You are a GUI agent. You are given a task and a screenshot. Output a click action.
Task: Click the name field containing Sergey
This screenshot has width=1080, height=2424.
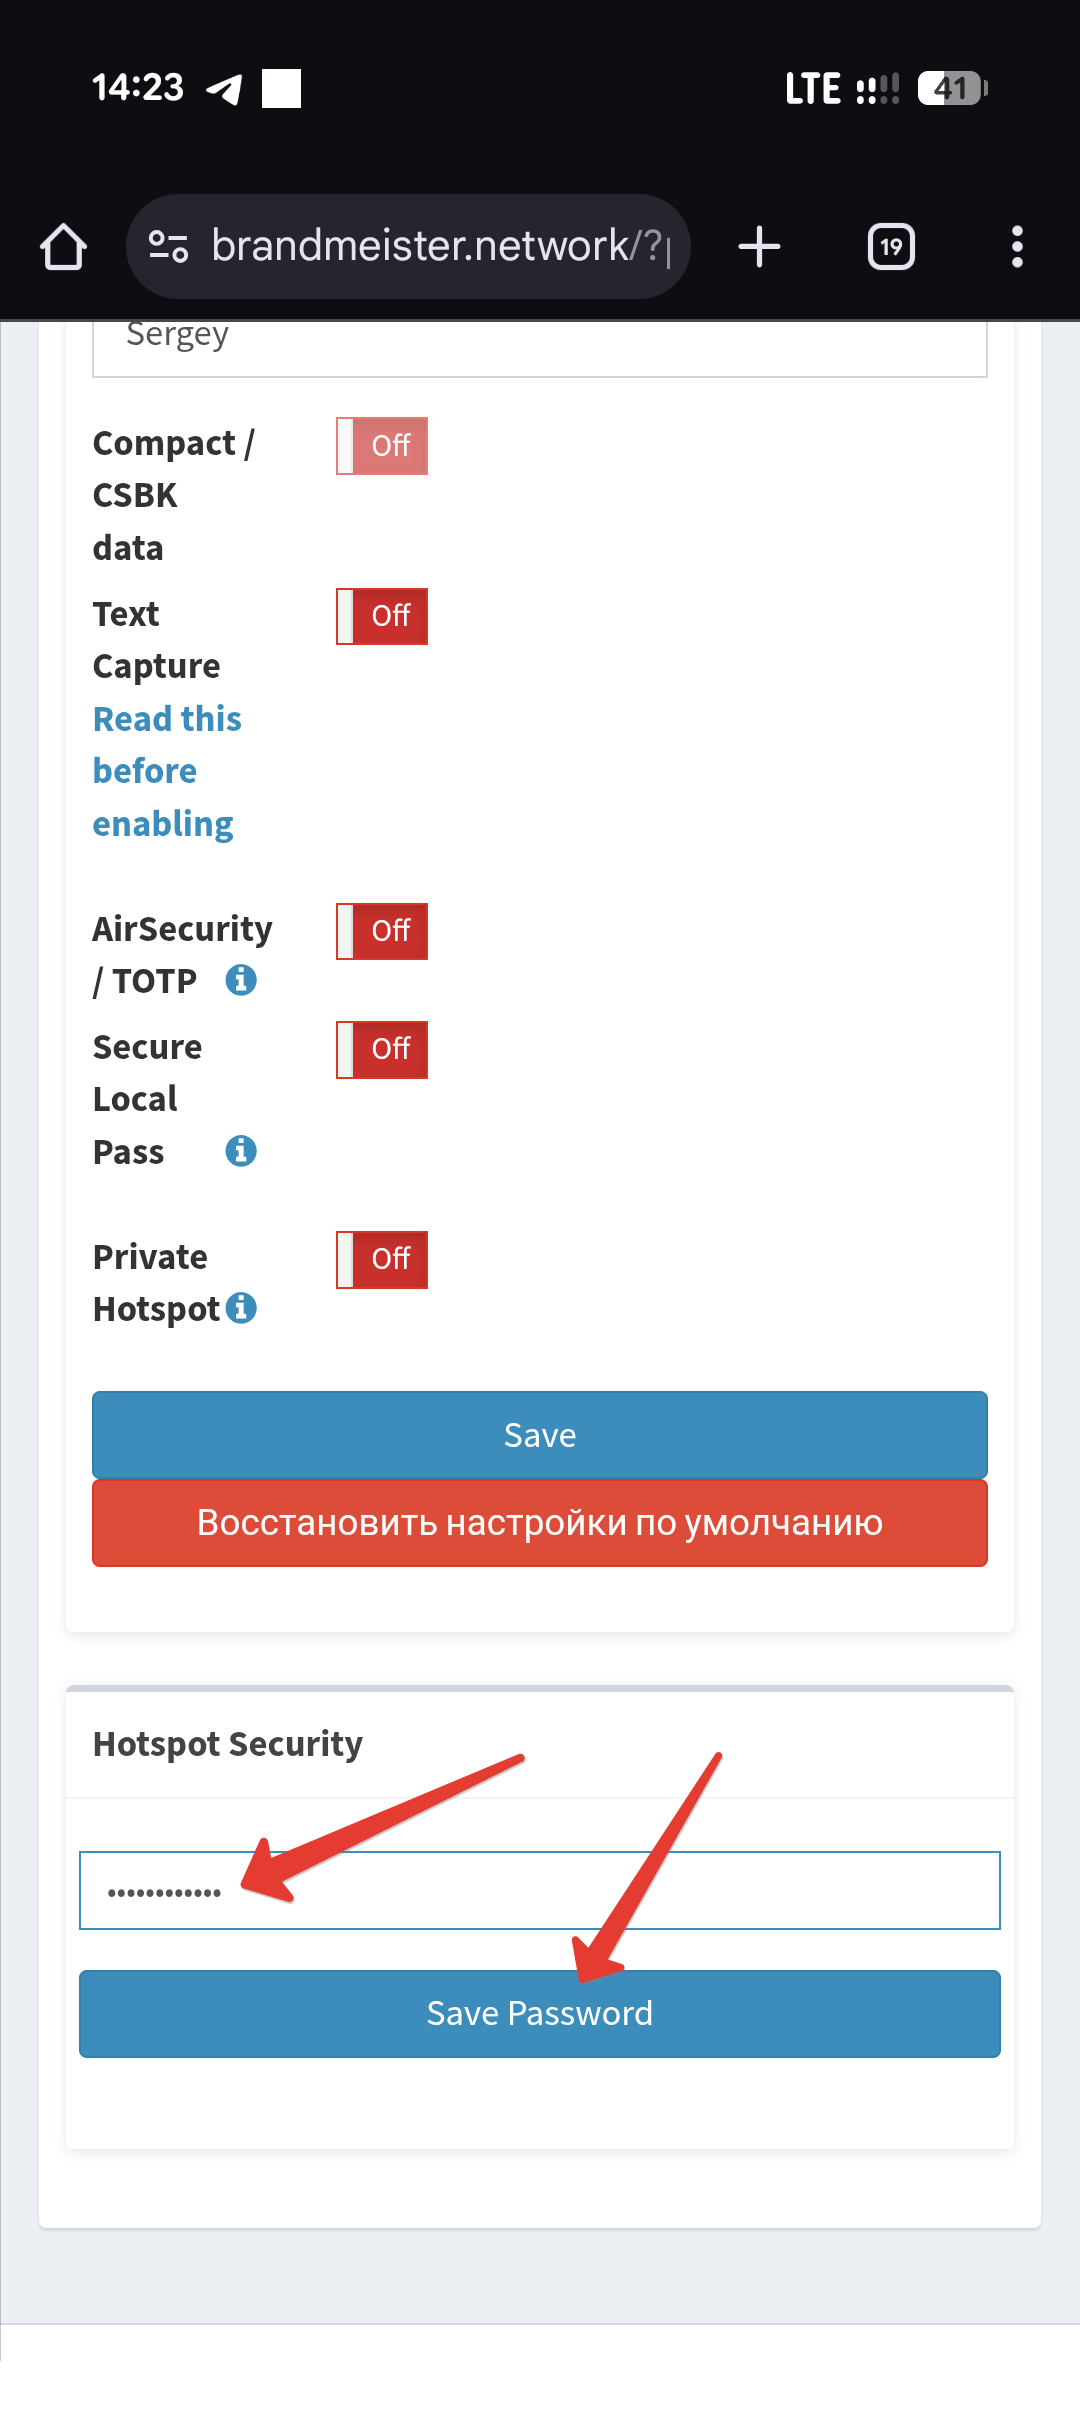pos(540,345)
